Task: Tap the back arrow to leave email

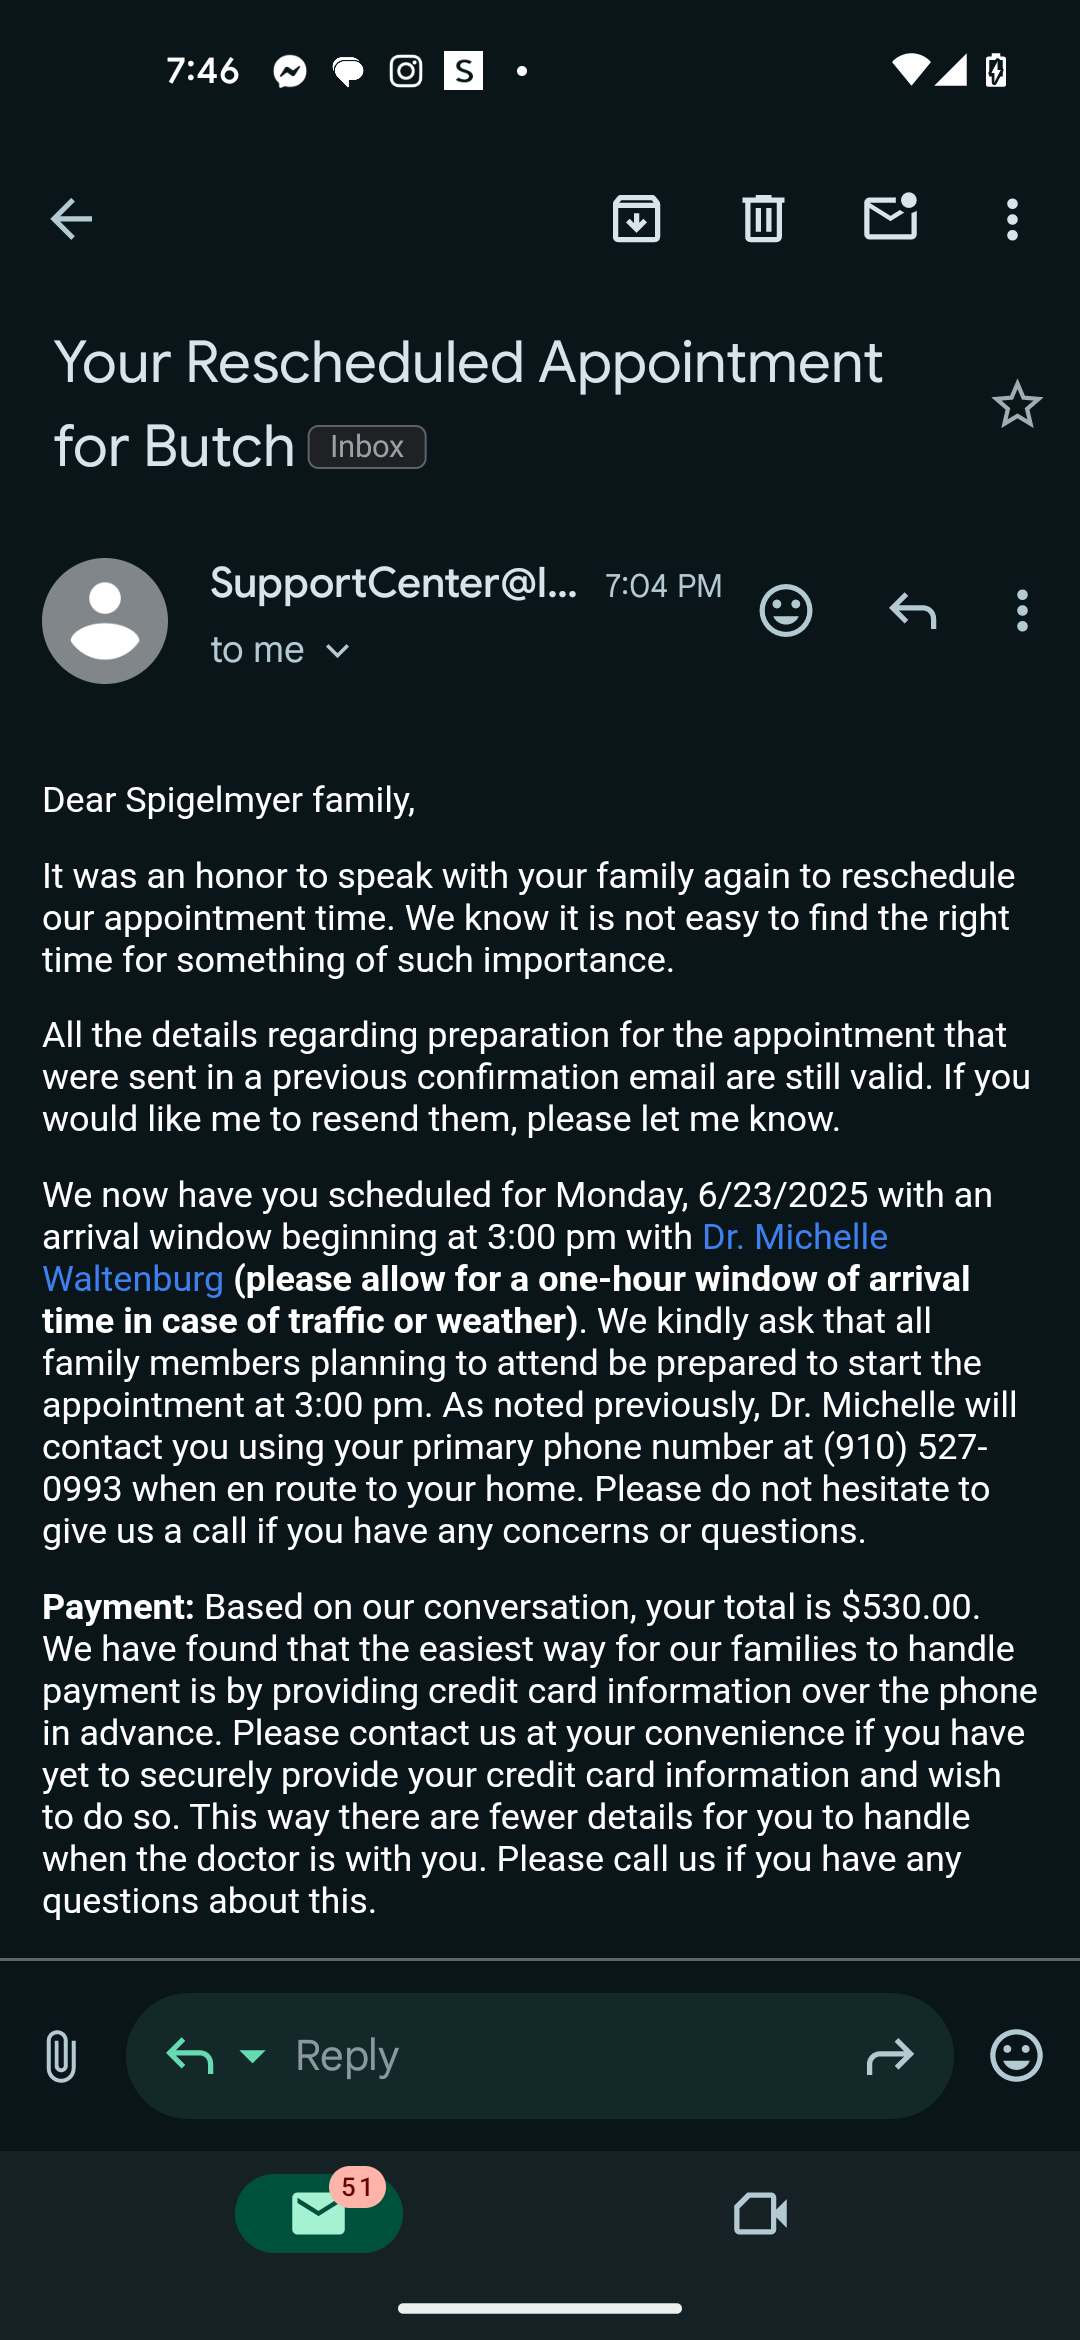Action: (x=71, y=219)
